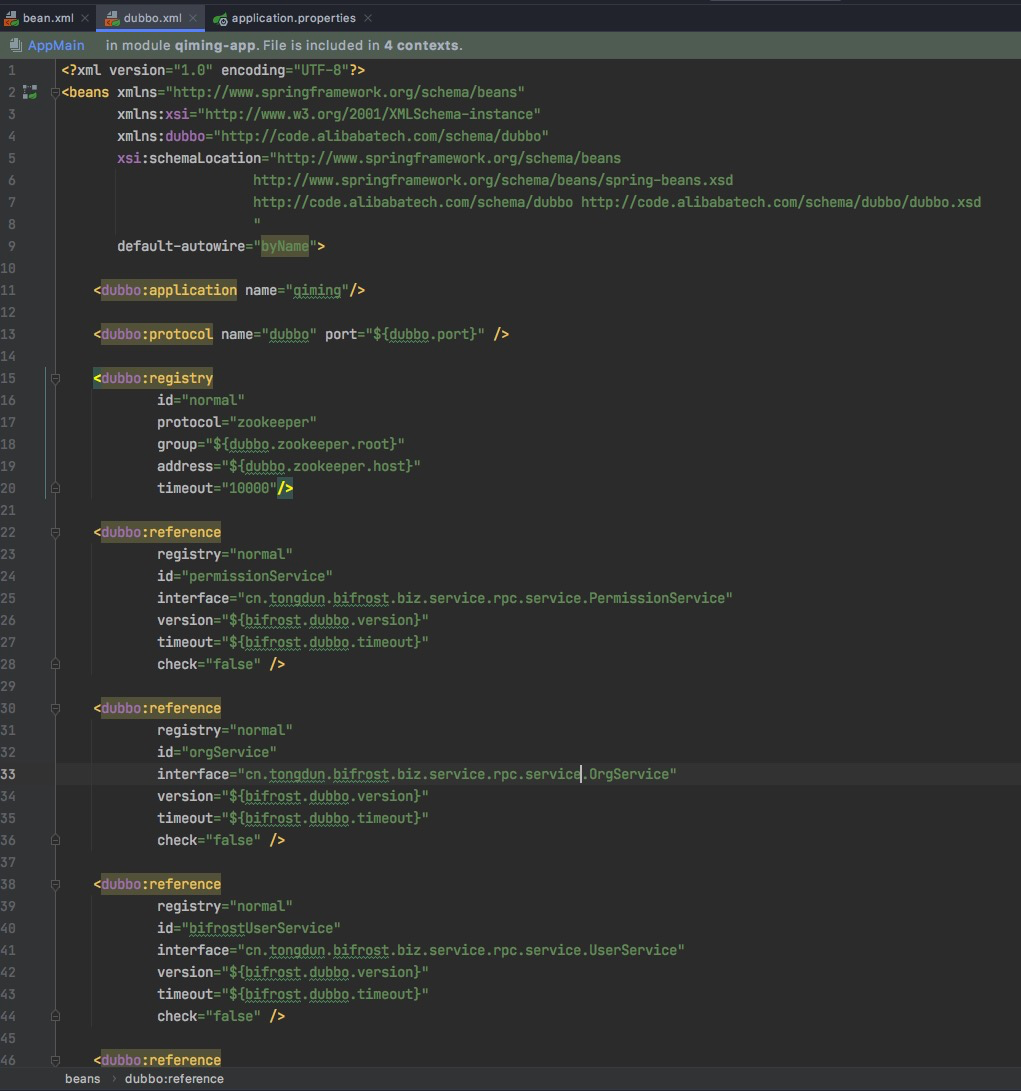Viewport: 1021px width, 1091px height.
Task: Click the bean.xml tab's file icon
Action: (12, 18)
